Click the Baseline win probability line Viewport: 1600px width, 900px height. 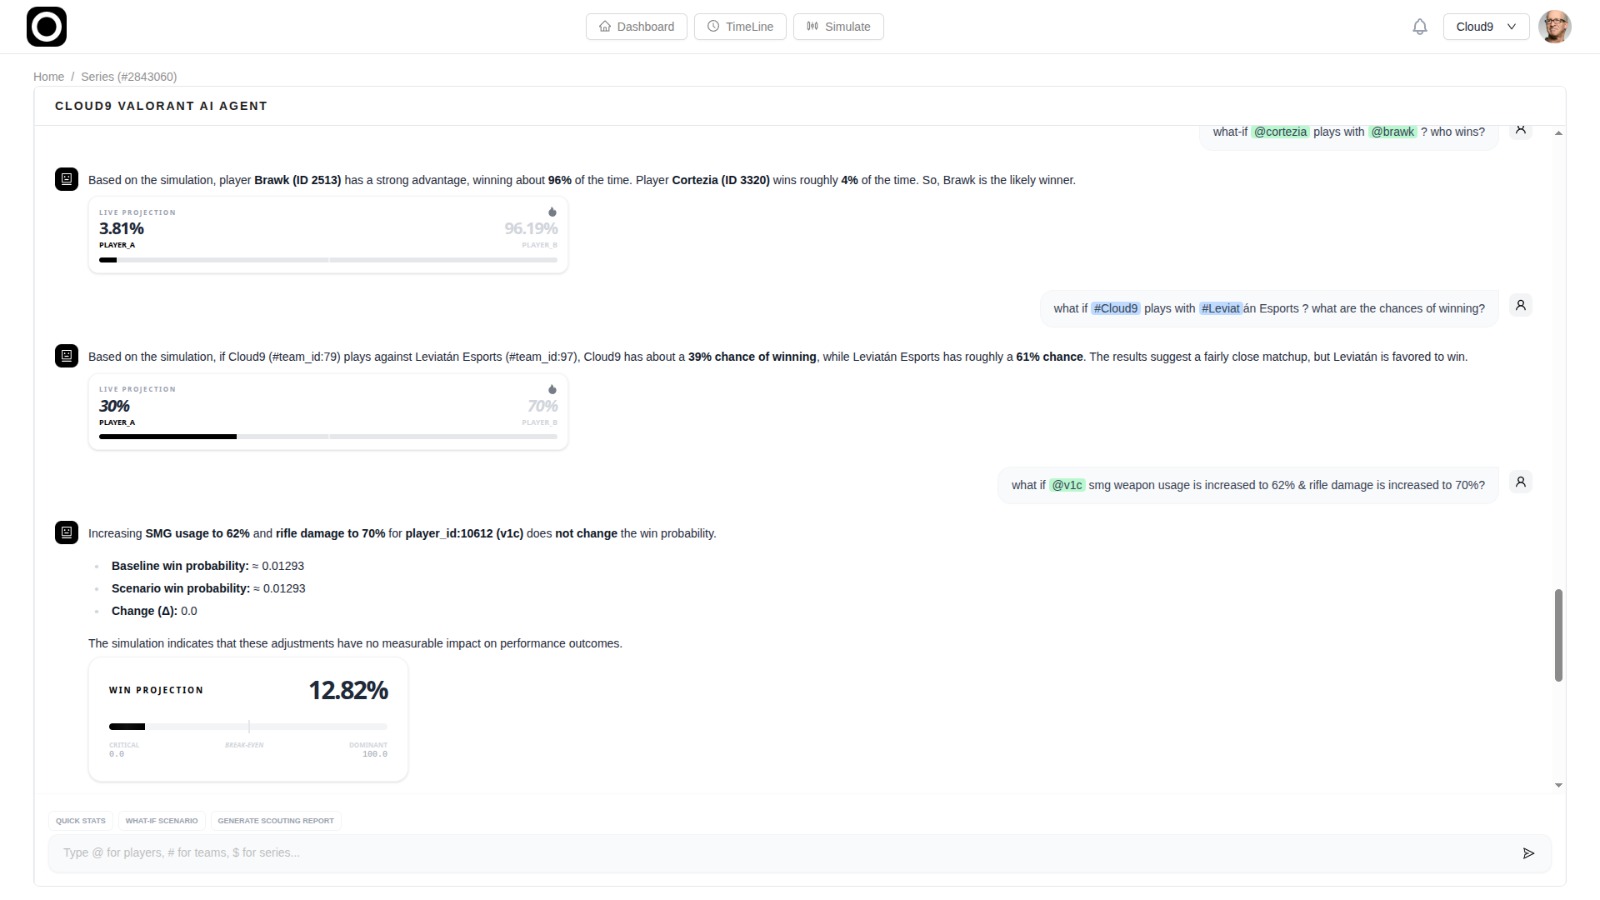coord(208,566)
